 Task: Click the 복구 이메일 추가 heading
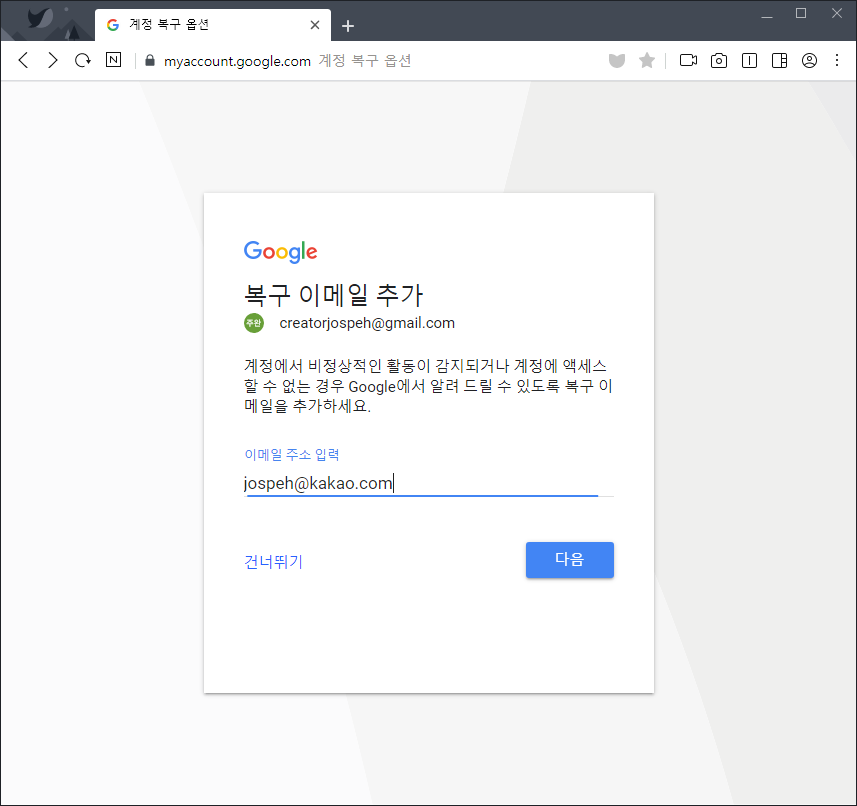pos(333,295)
